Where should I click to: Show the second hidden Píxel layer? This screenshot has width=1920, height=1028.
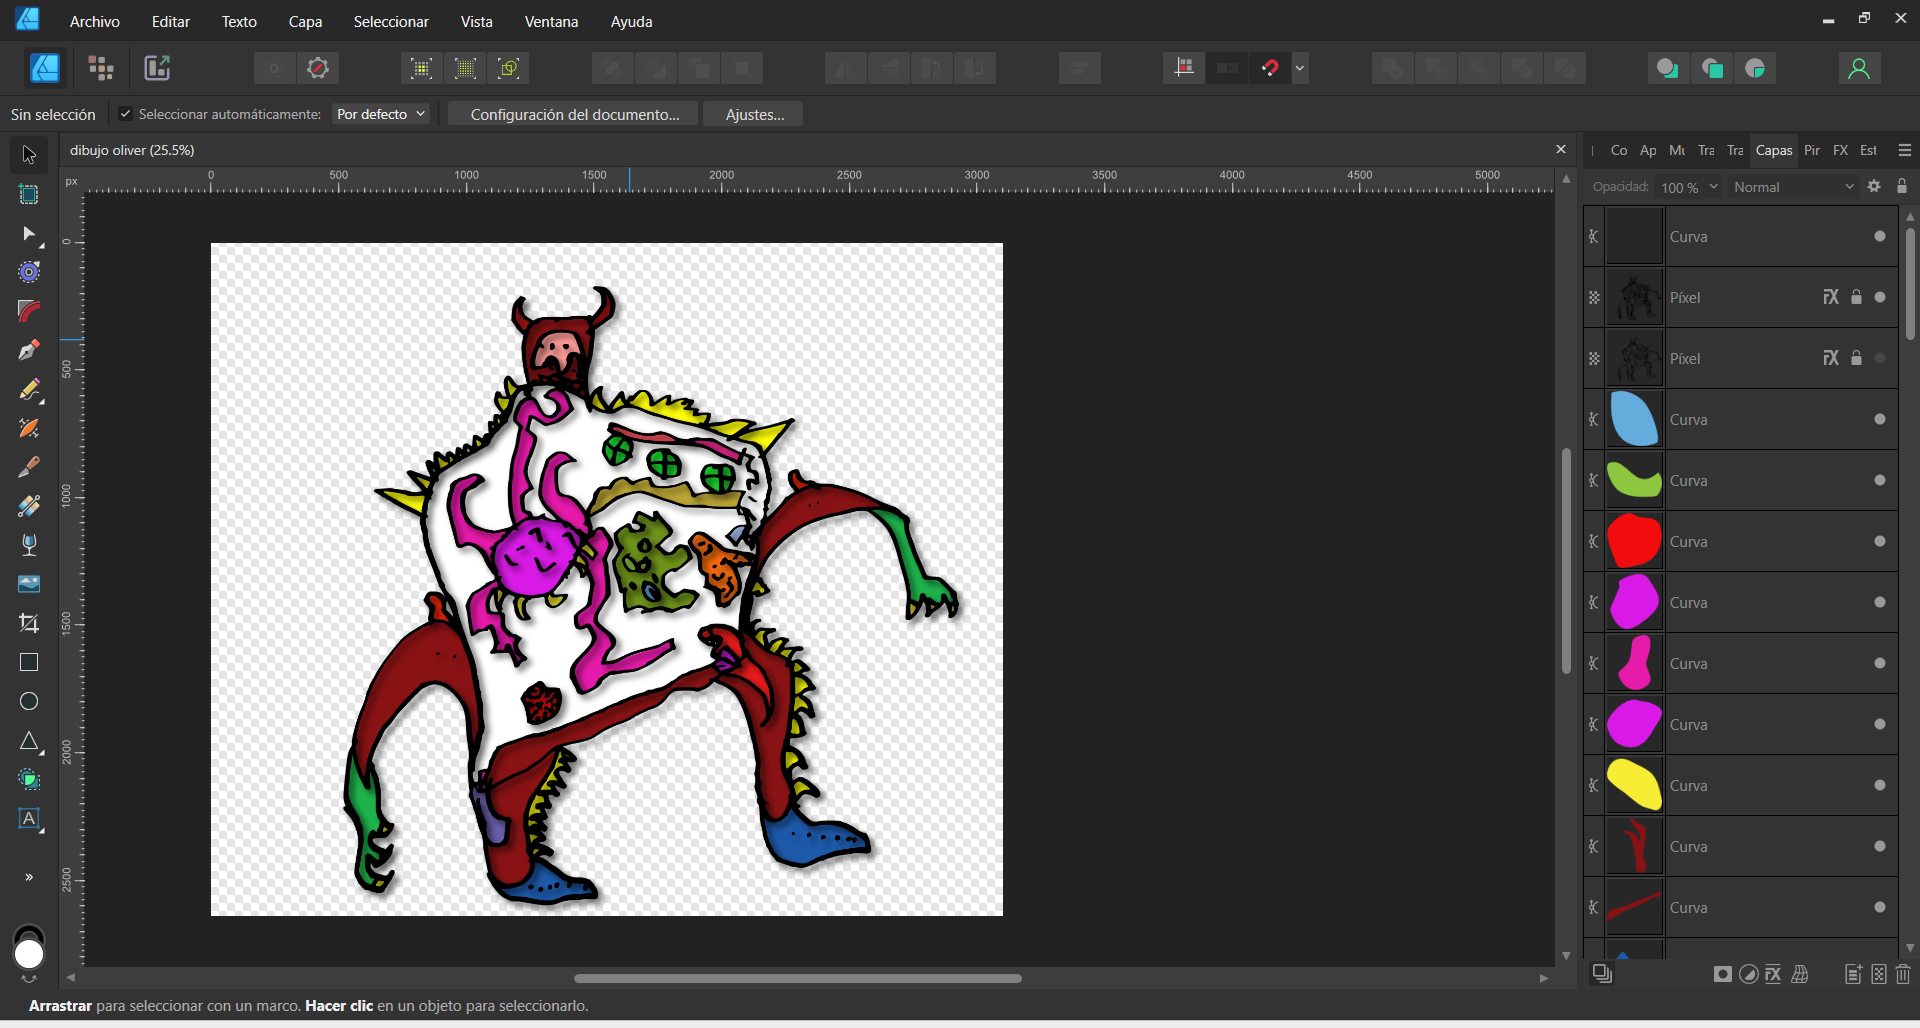click(x=1880, y=358)
